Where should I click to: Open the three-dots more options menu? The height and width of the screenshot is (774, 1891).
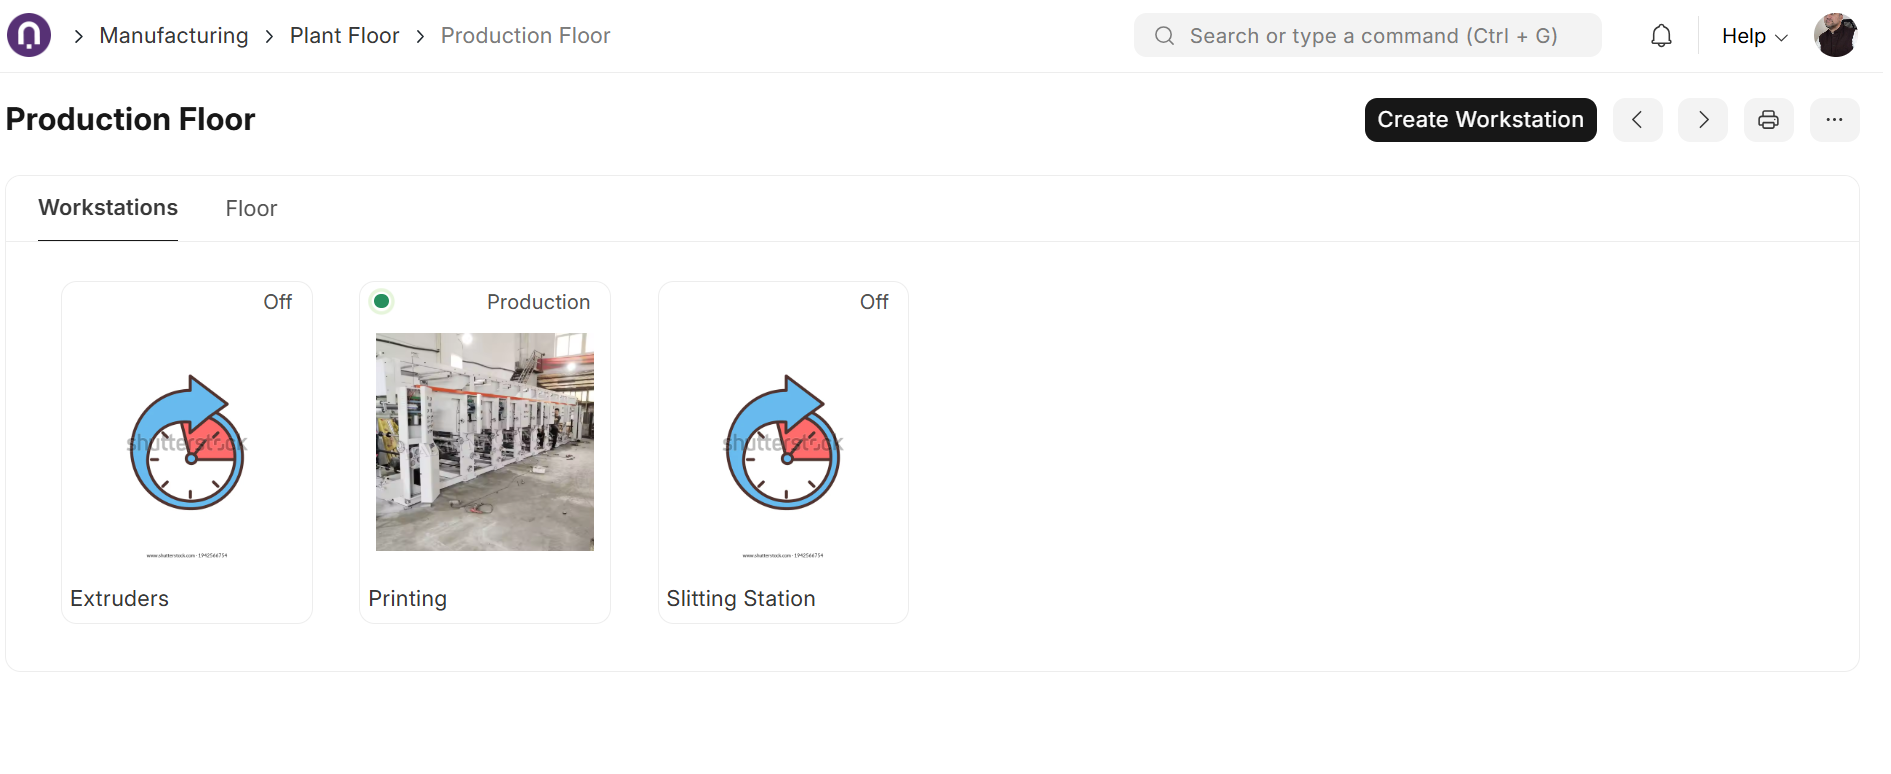(1834, 120)
